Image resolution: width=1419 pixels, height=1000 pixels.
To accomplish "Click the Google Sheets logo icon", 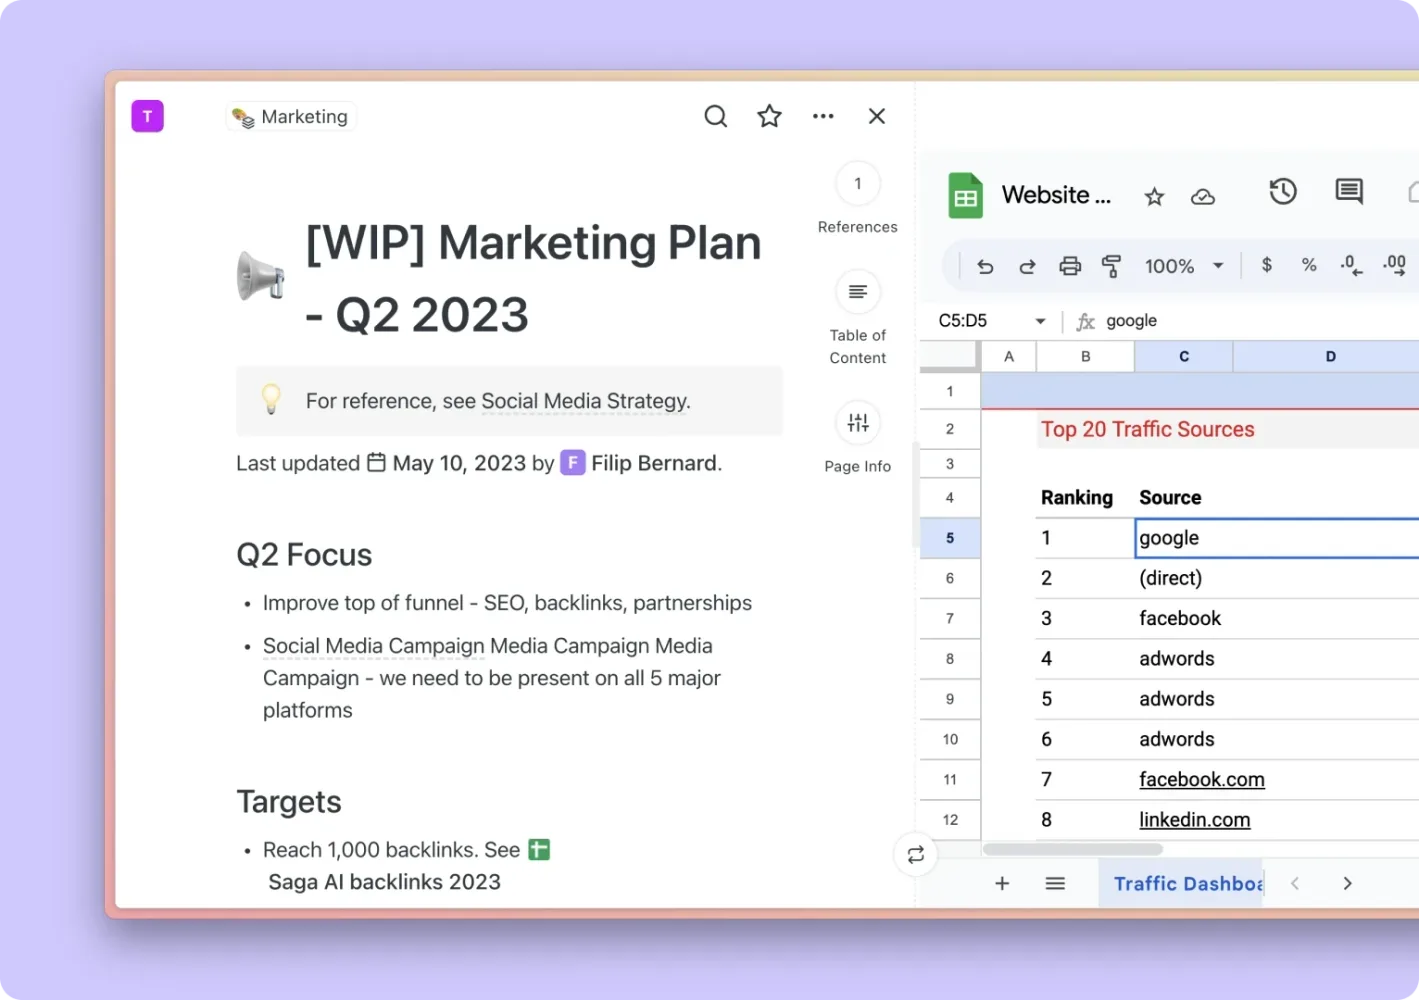I will 965,196.
